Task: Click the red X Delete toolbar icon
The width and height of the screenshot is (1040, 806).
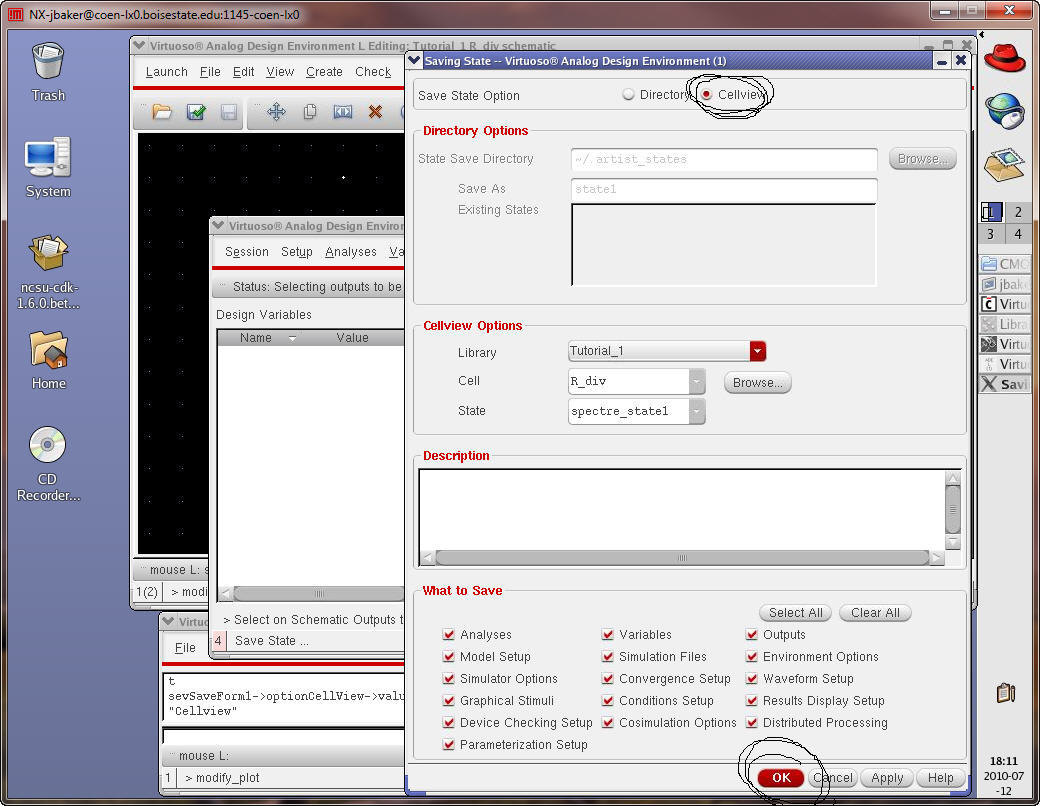Action: point(375,112)
